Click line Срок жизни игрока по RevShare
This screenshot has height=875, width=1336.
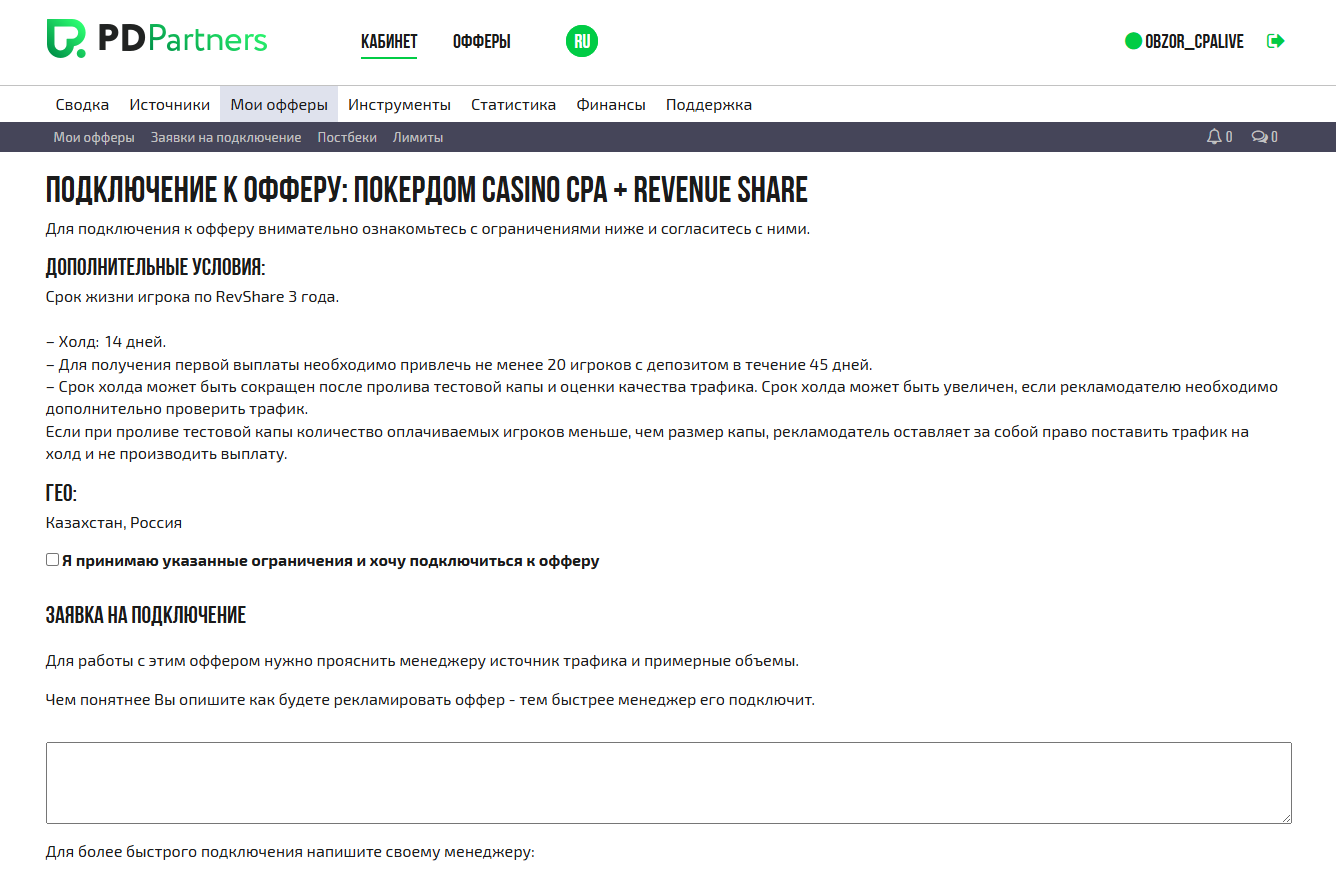point(193,297)
